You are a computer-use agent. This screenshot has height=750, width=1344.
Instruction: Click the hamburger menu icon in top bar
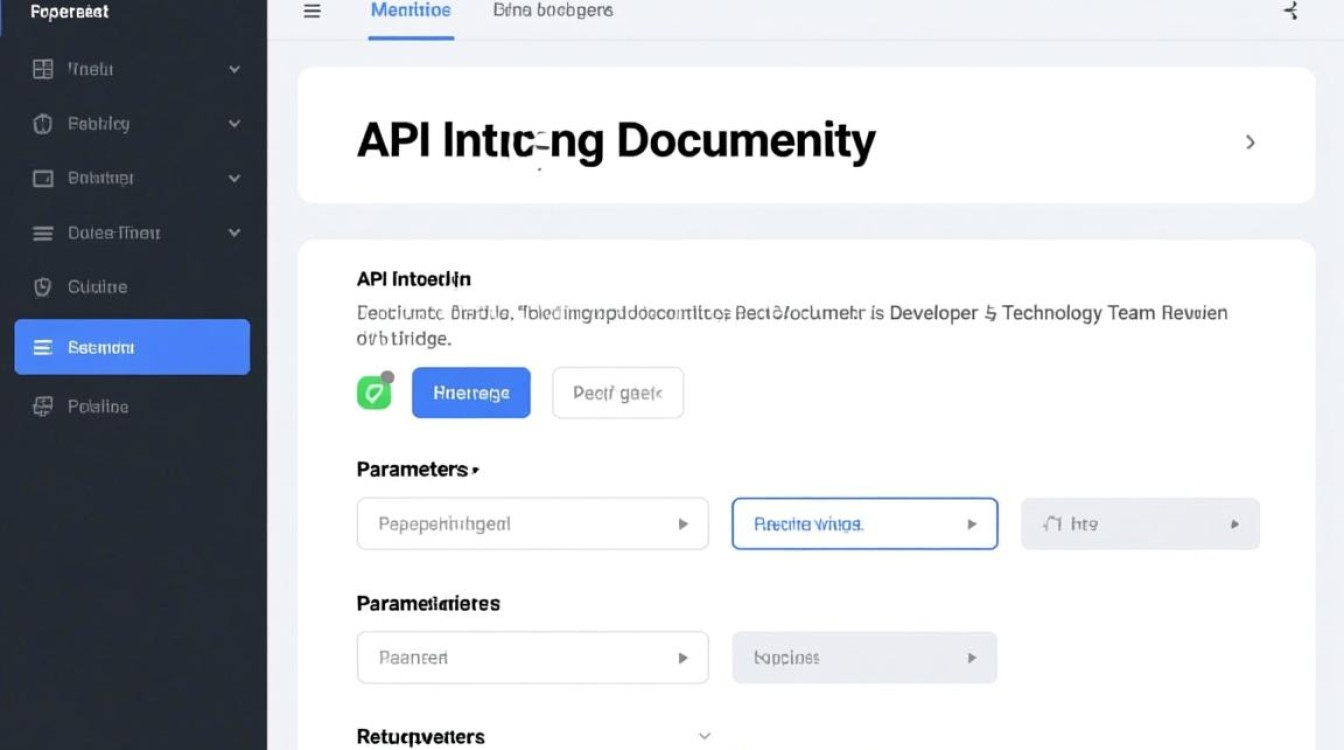tap(312, 11)
